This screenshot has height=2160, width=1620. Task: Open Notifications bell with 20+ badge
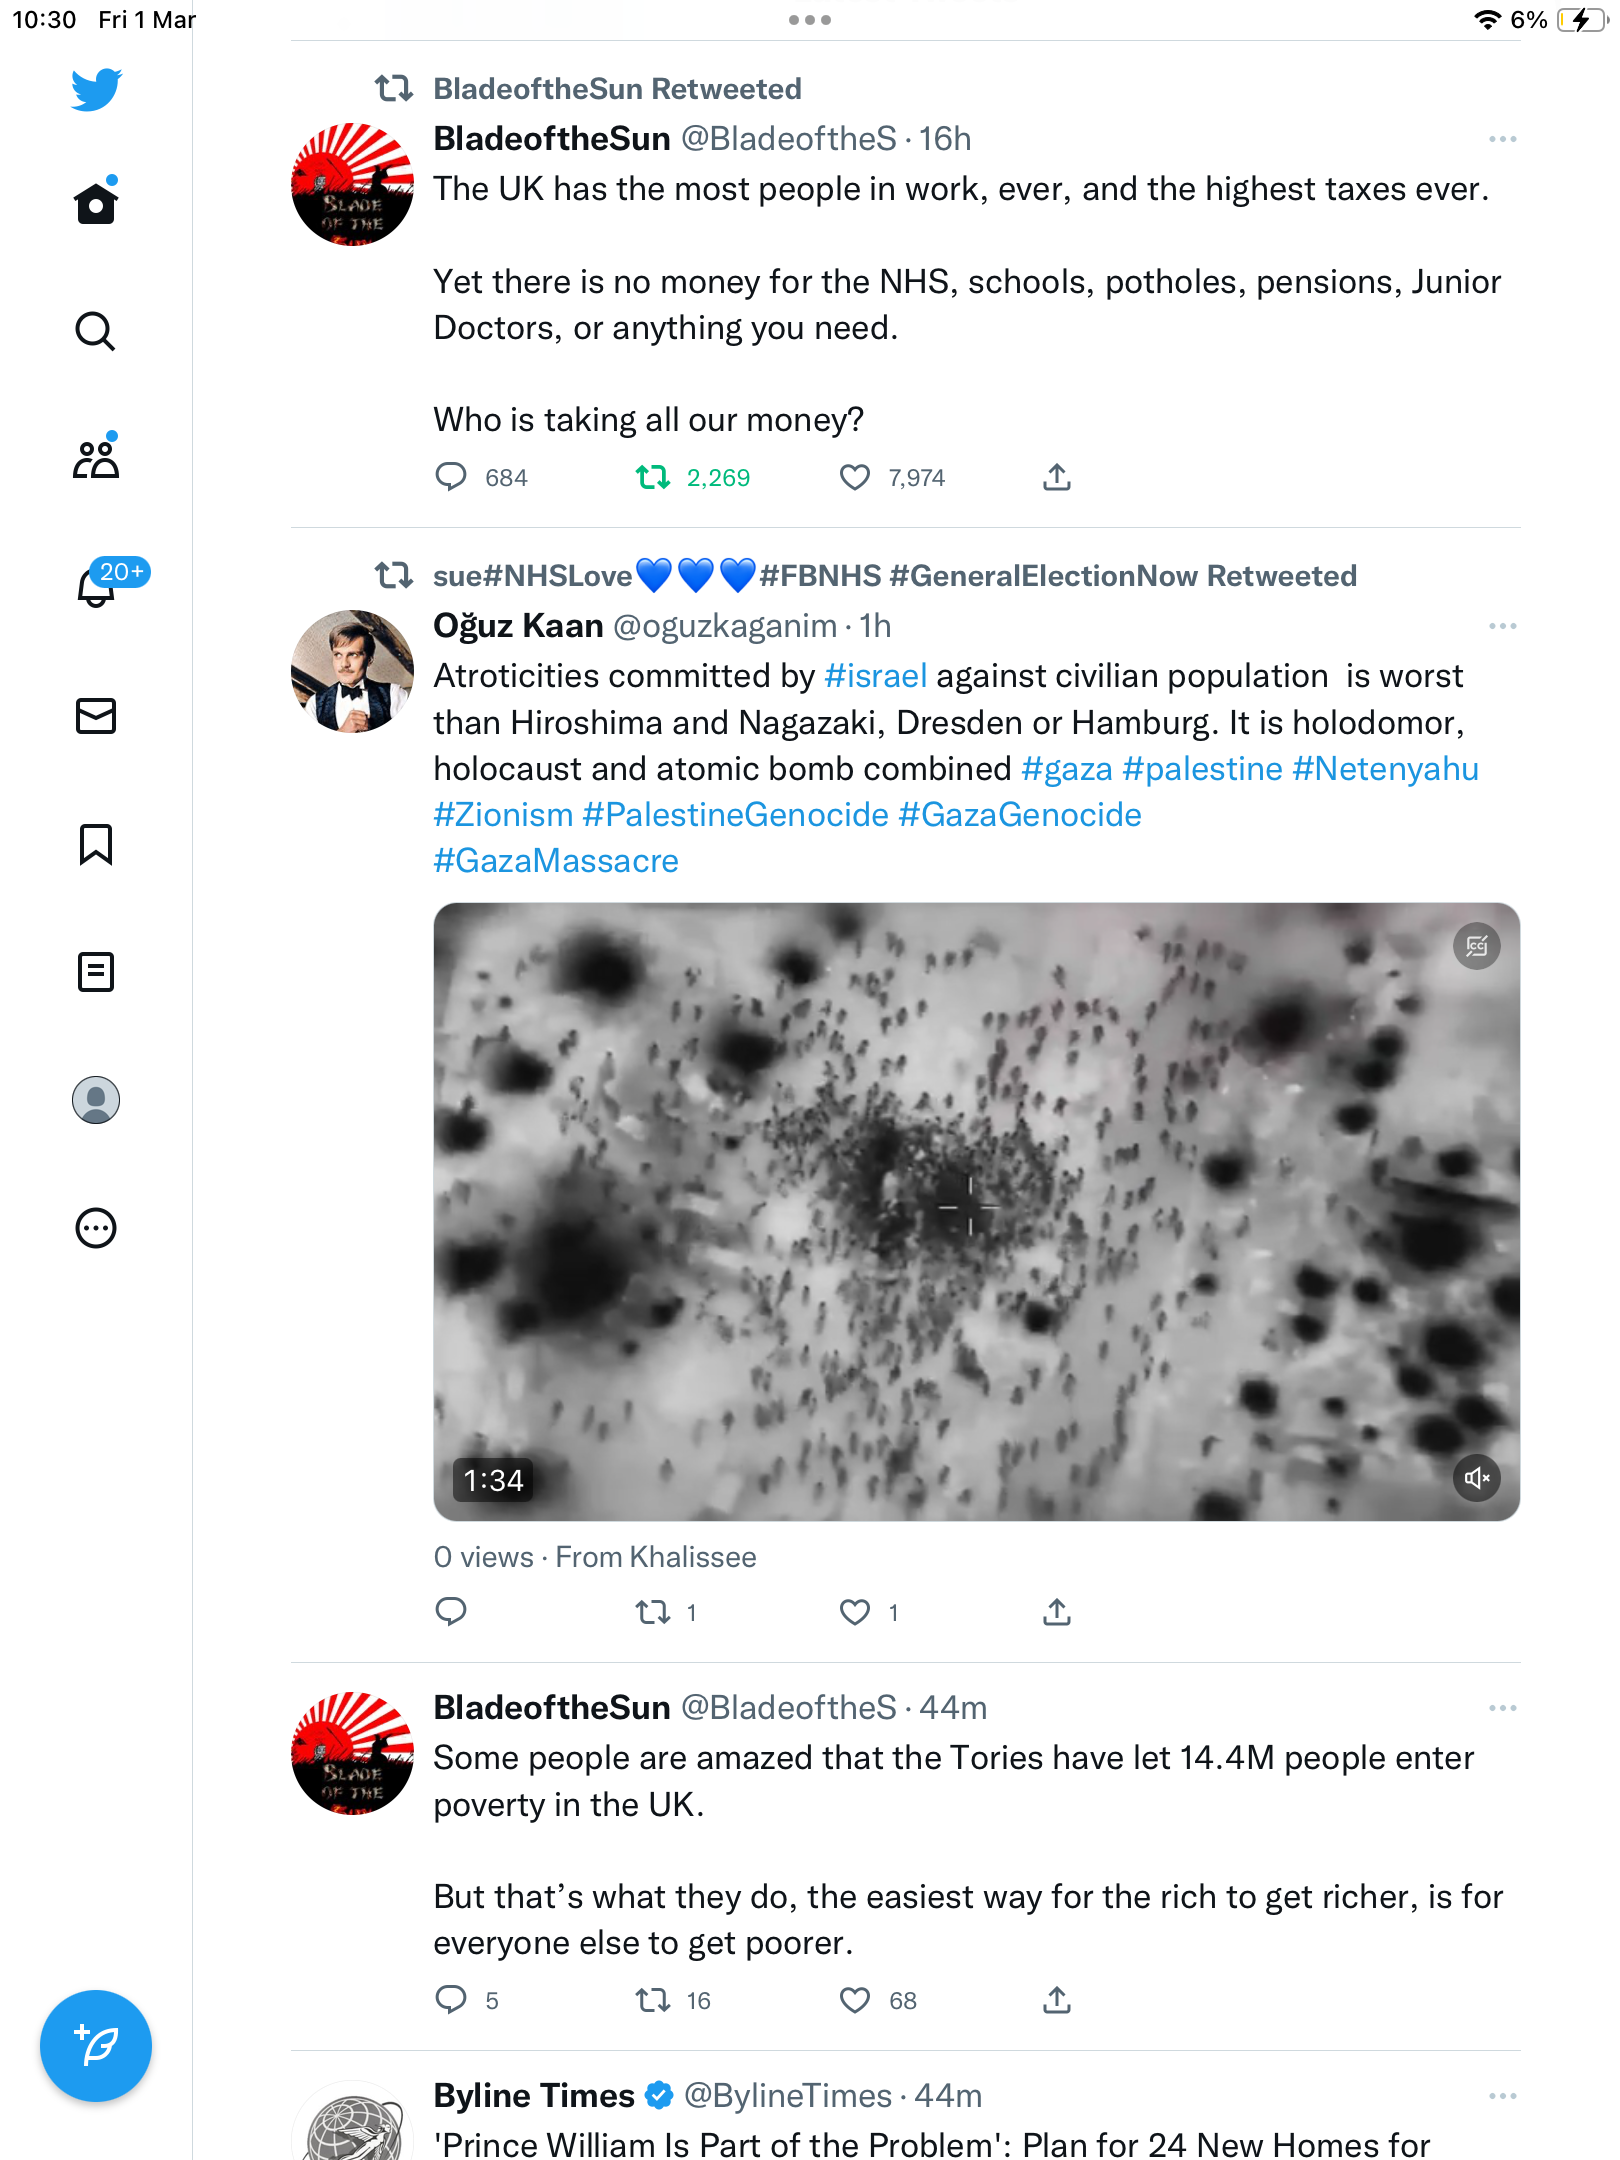click(96, 586)
